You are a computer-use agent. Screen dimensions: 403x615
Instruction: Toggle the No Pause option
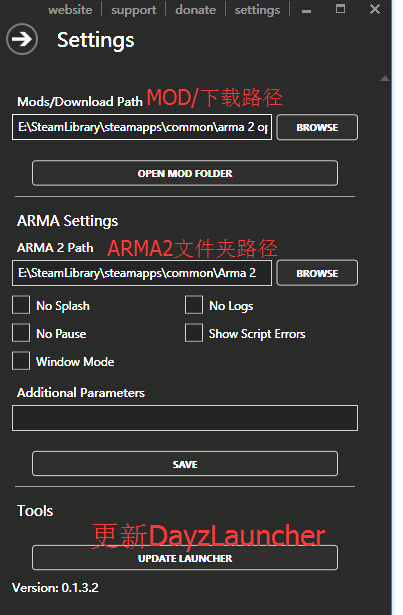coord(21,333)
